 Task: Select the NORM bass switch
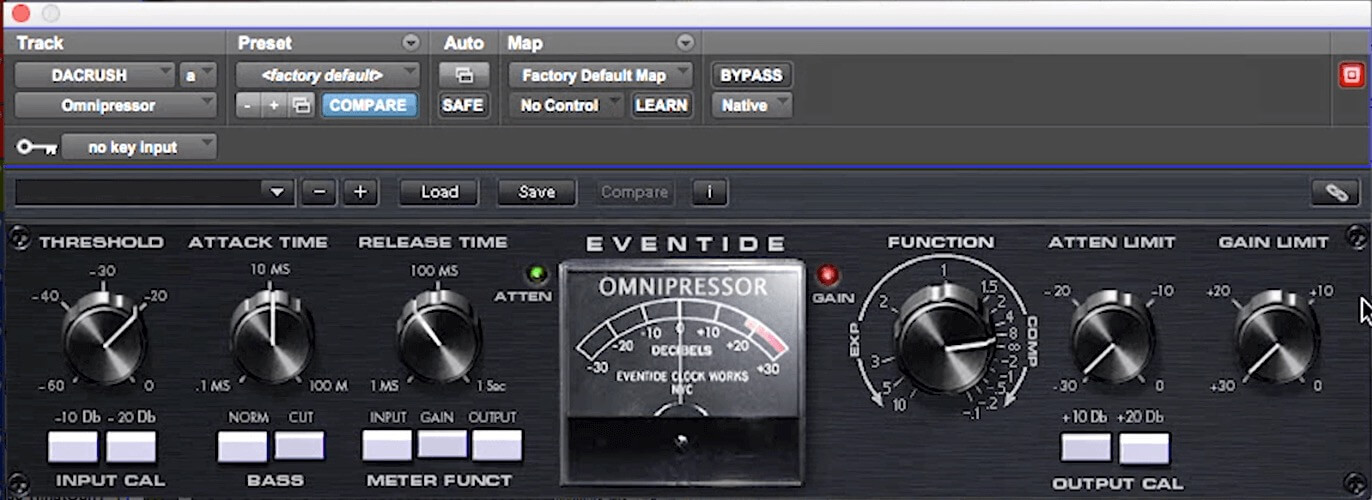(x=242, y=447)
